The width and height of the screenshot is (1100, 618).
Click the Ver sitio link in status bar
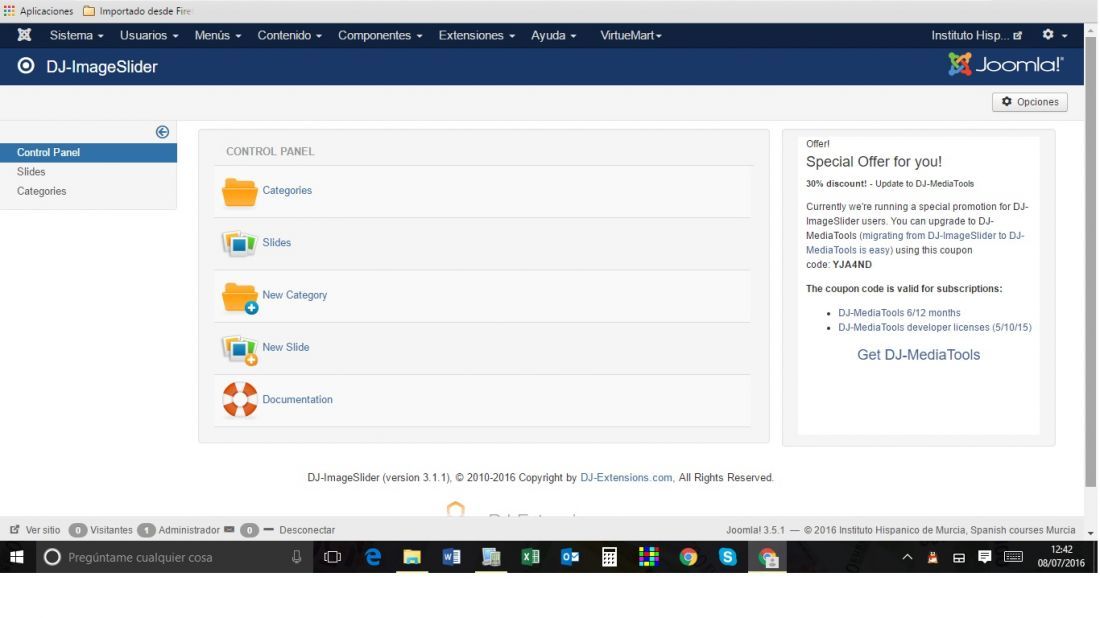(35, 530)
